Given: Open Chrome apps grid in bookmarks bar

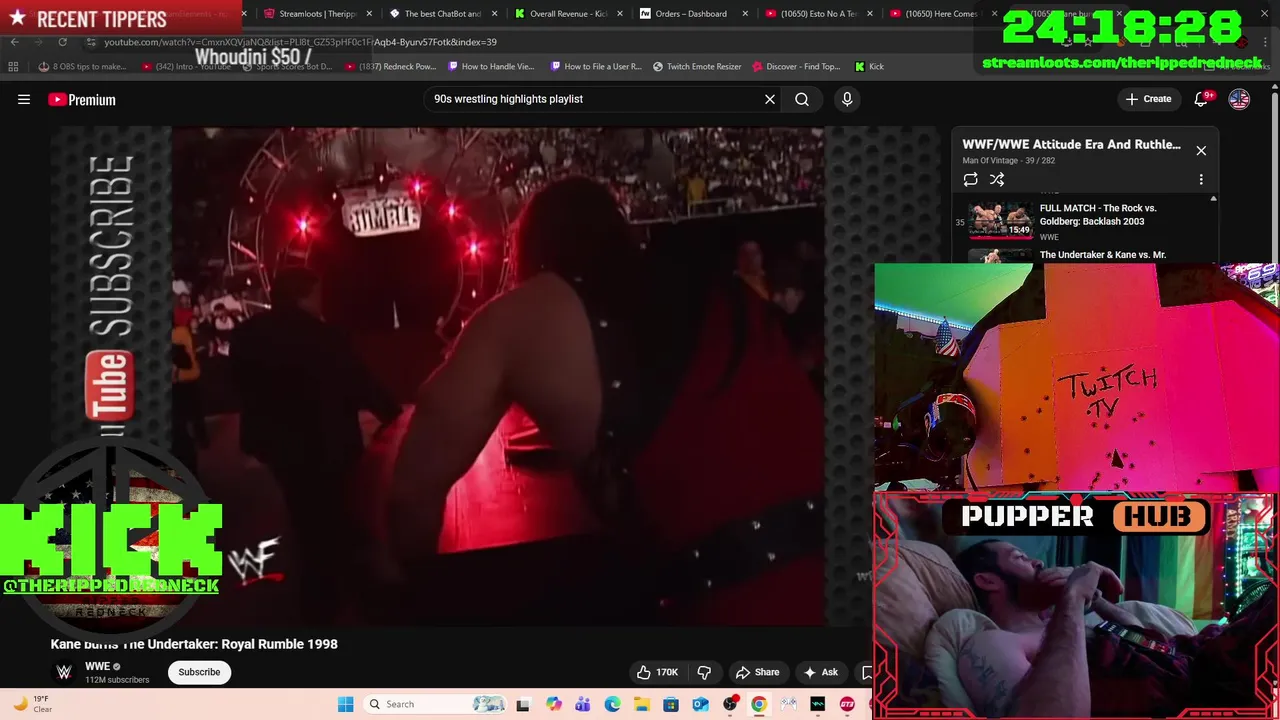Looking at the screenshot, I should coord(13,67).
